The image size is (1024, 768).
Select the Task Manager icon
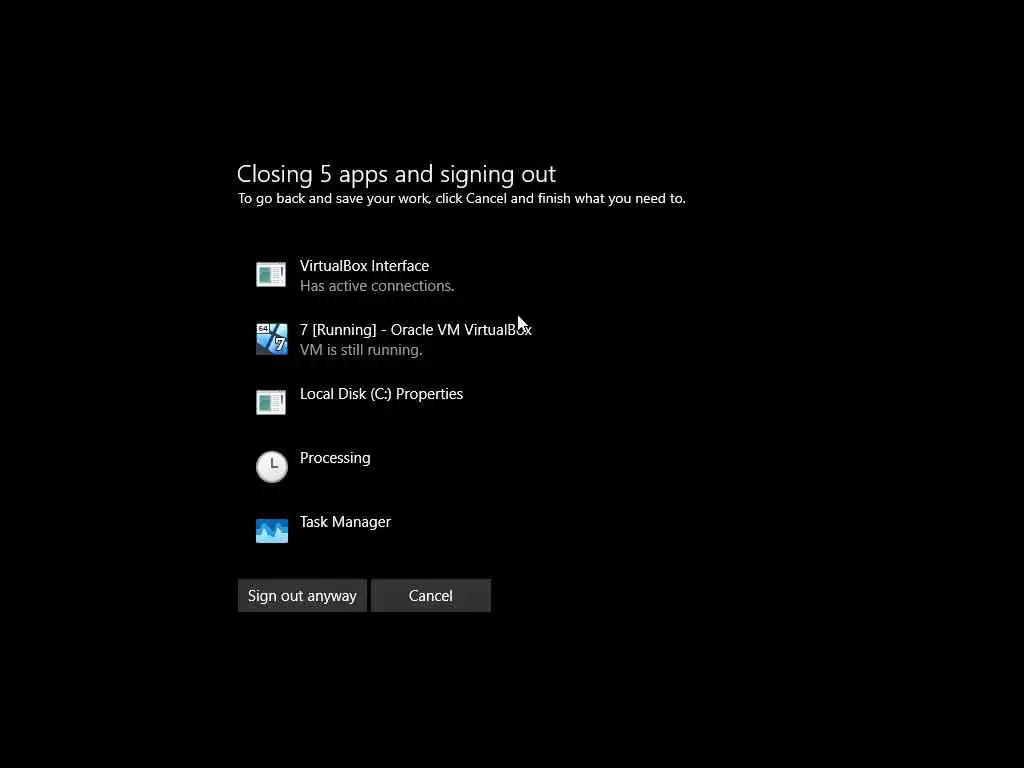272,530
